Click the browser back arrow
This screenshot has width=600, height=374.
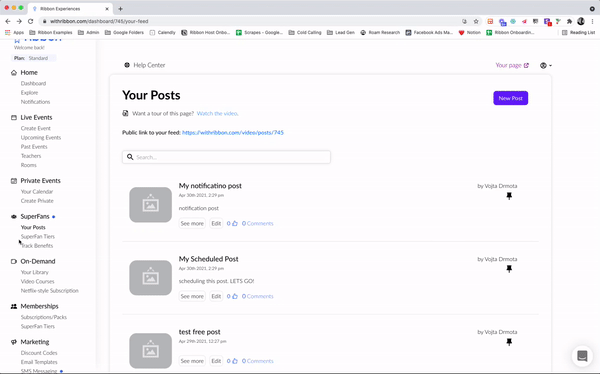click(8, 21)
